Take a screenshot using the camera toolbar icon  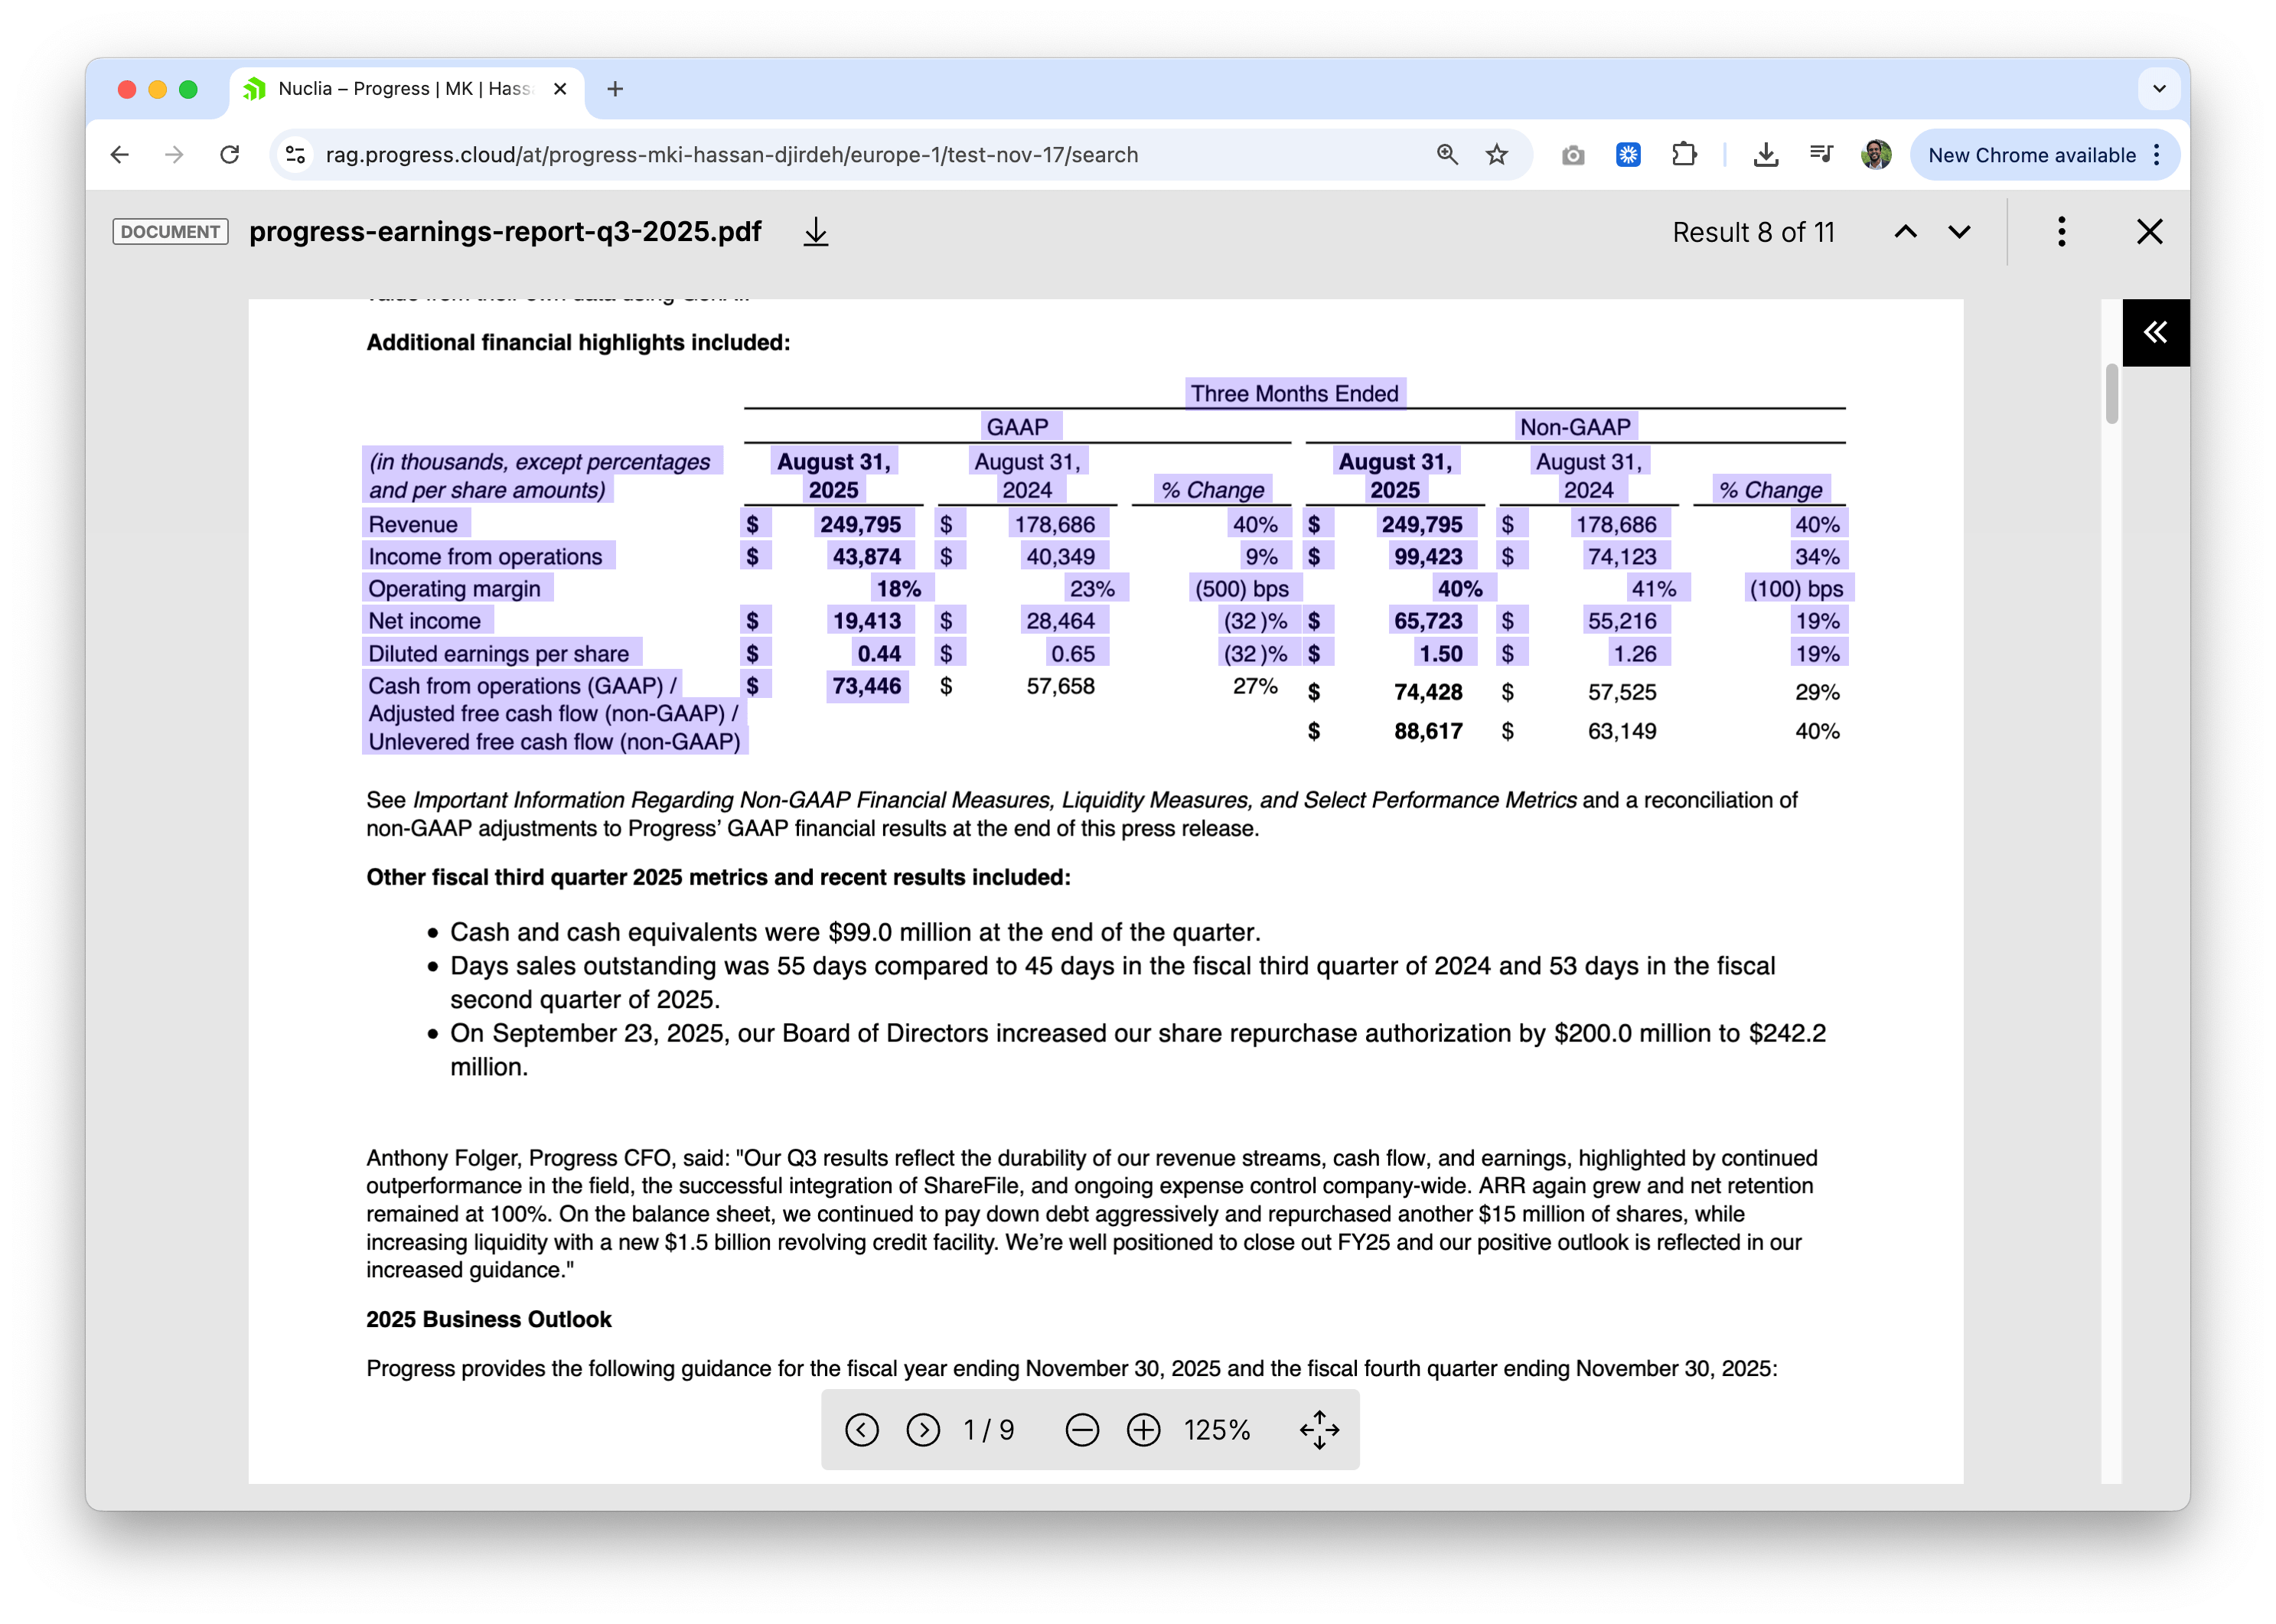[x=1572, y=154]
